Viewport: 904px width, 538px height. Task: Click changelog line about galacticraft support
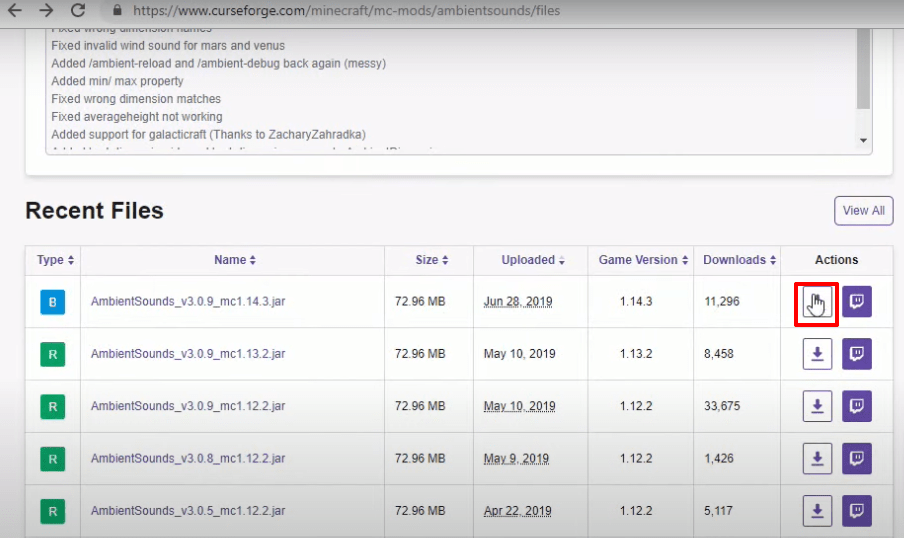pos(209,135)
